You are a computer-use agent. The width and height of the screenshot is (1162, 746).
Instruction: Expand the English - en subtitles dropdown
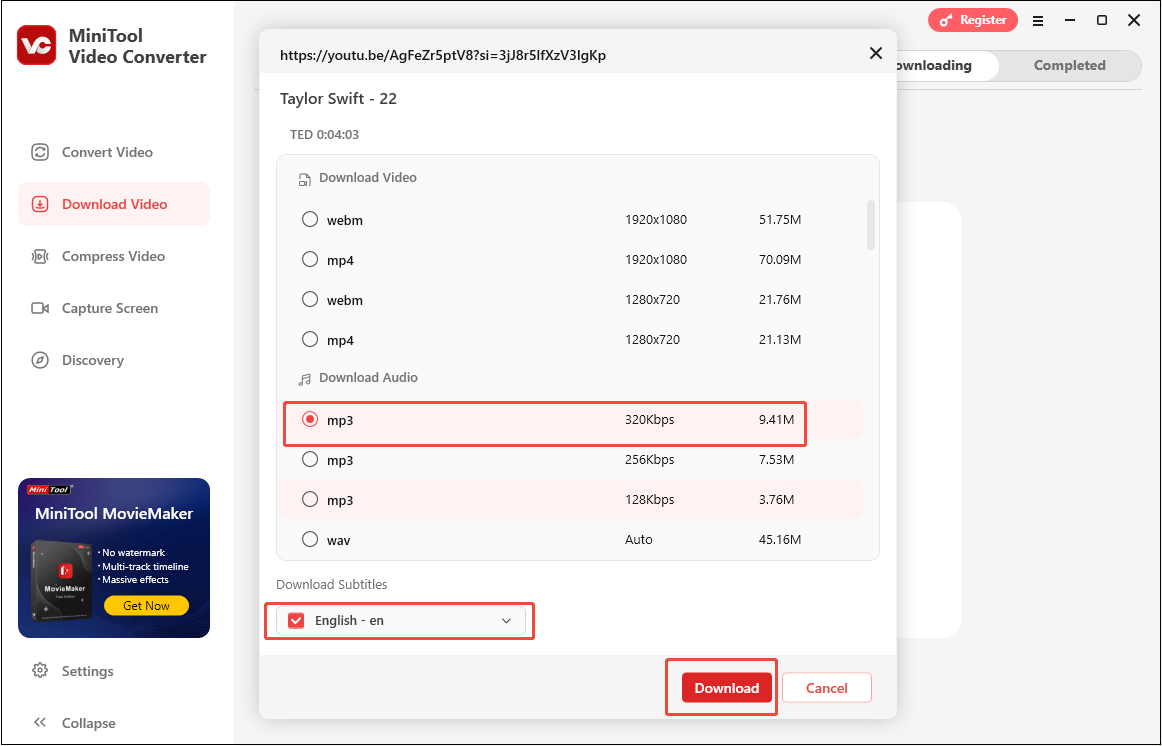click(x=506, y=621)
